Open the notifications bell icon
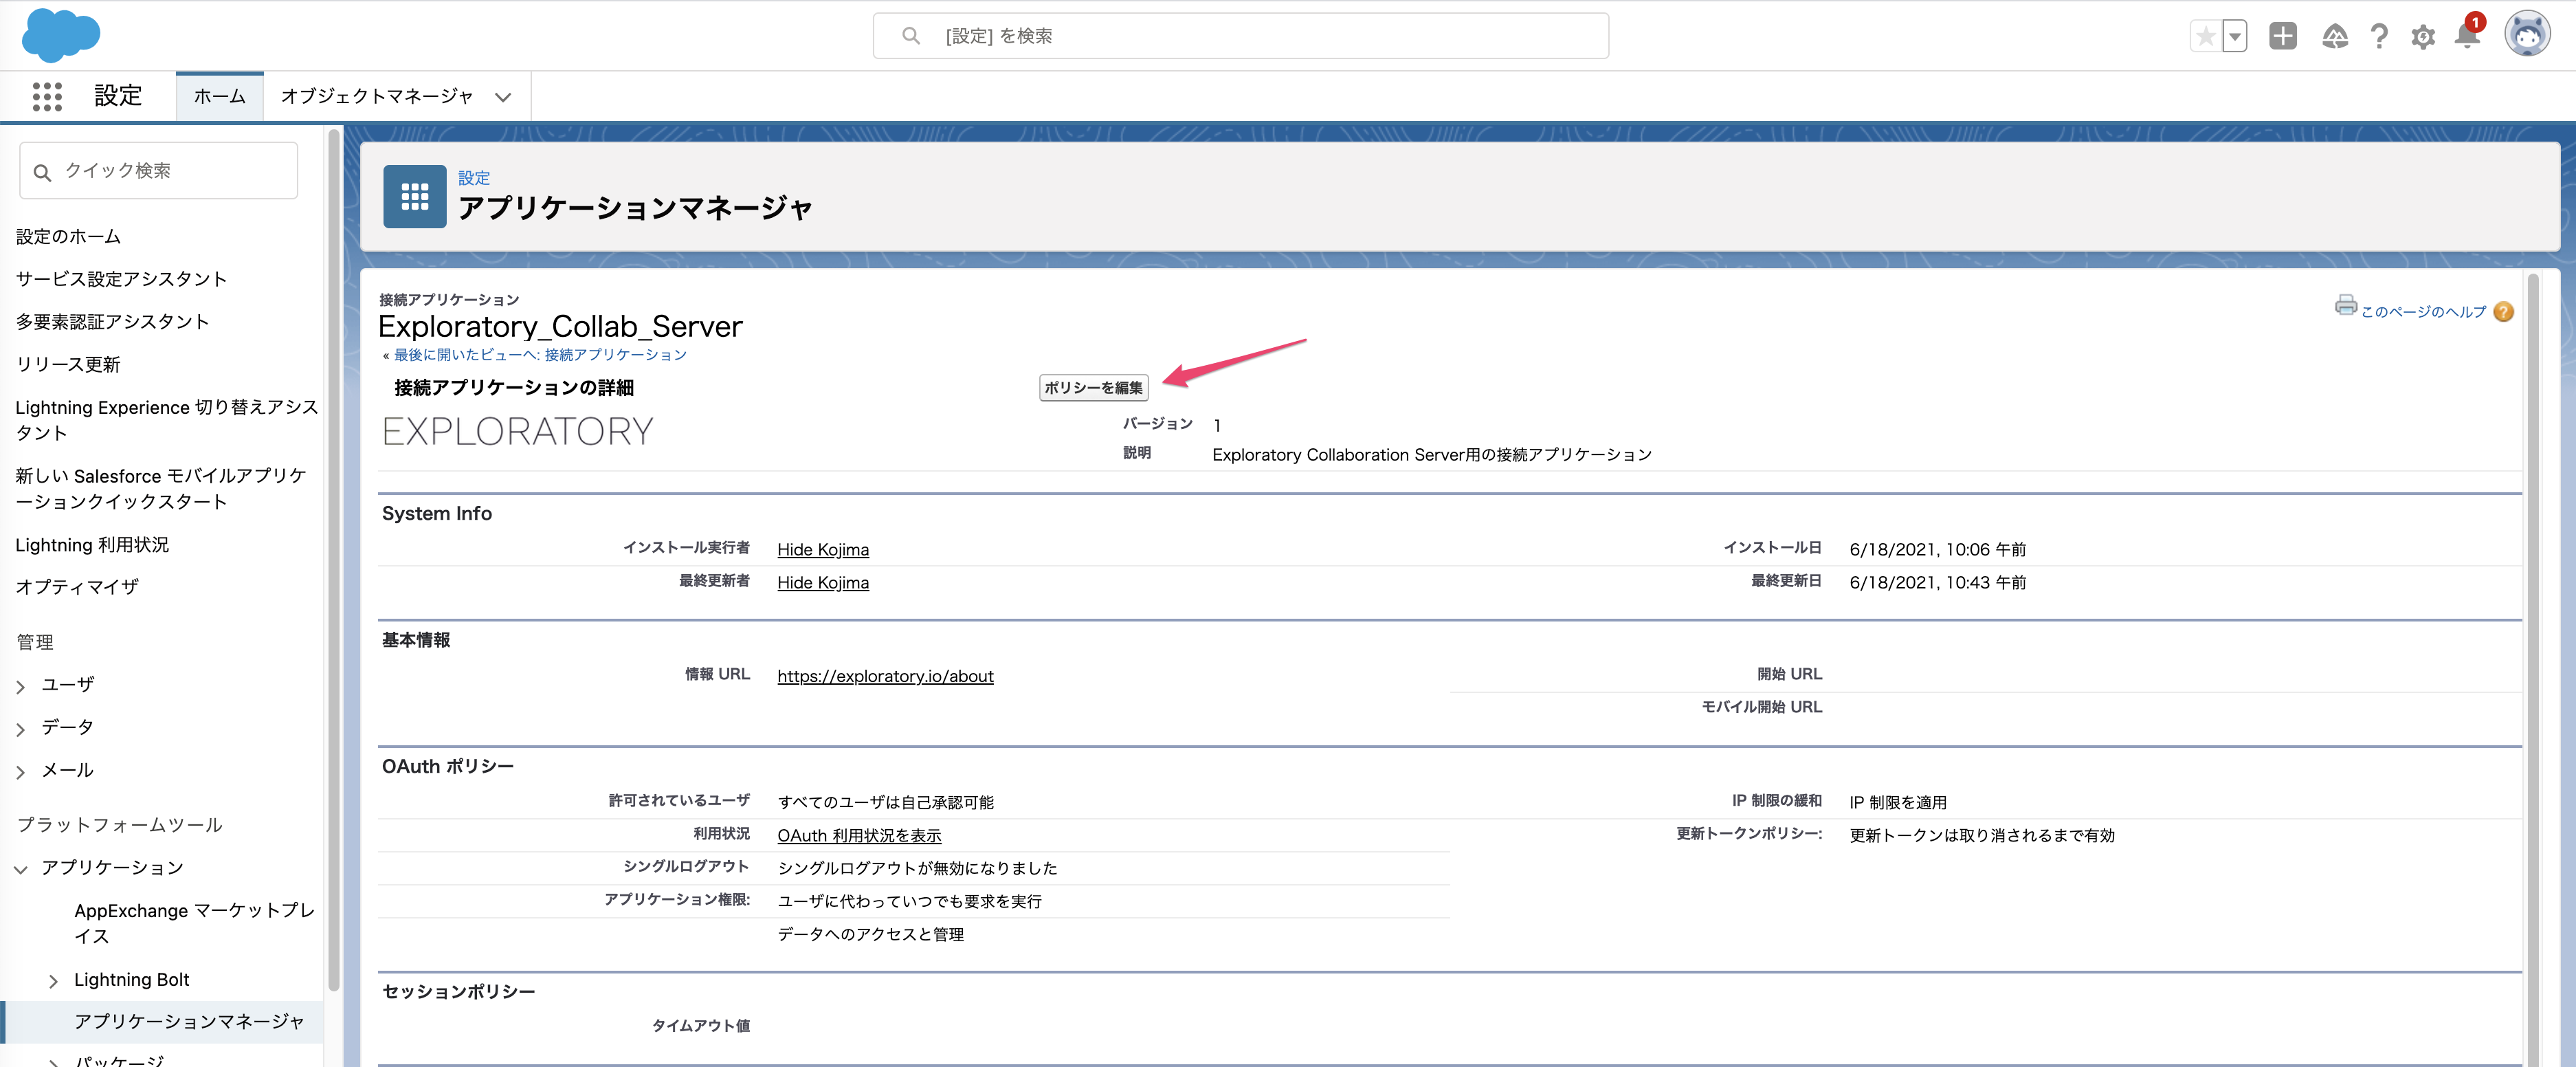Viewport: 2576px width, 1067px height. coord(2467,36)
